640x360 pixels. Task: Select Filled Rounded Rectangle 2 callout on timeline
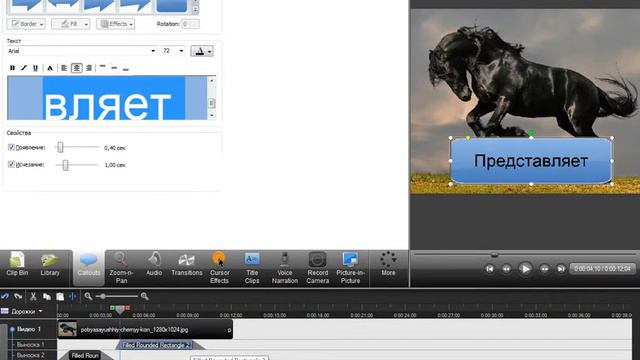click(x=156, y=345)
